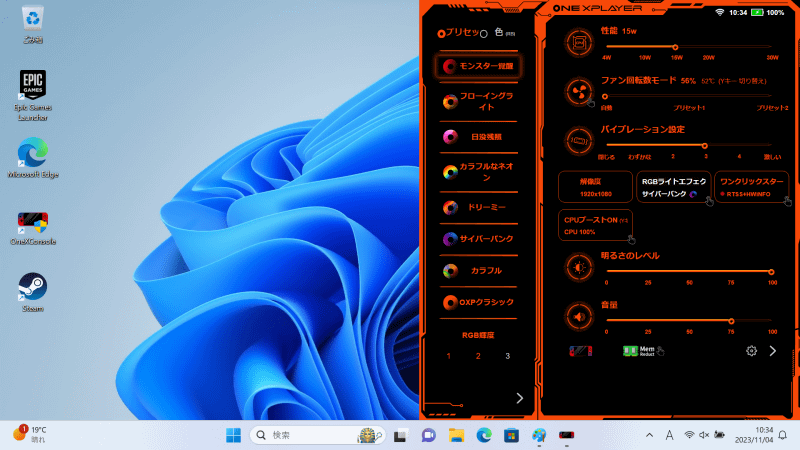800x450 pixels.
Task: Select the 日没残照 RGB preset
Action: click(478, 137)
